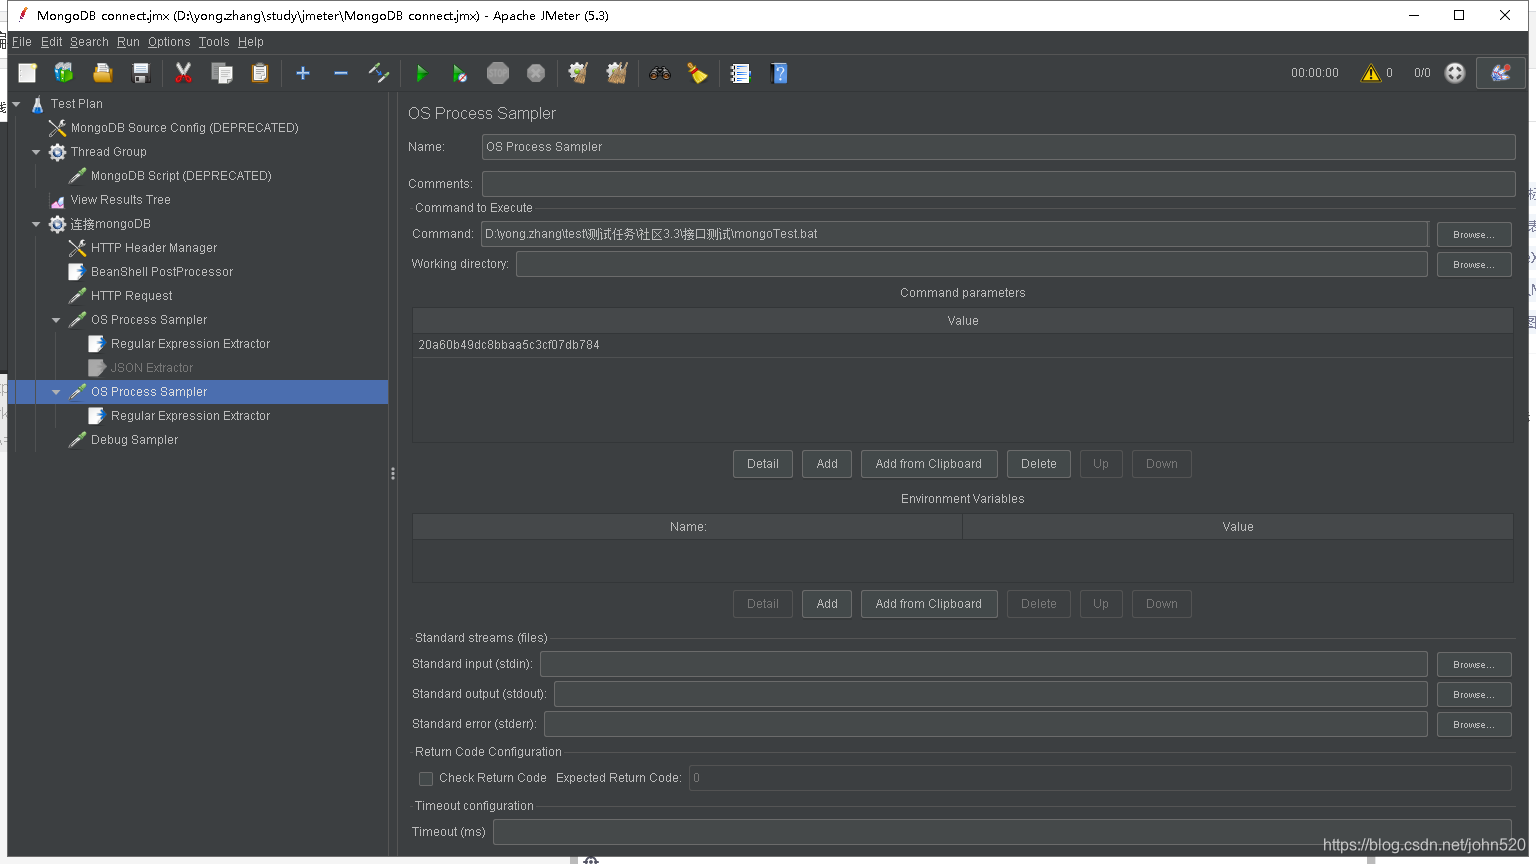Collapse the first OS Process Sampler node
Image resolution: width=1536 pixels, height=864 pixels.
(x=56, y=320)
